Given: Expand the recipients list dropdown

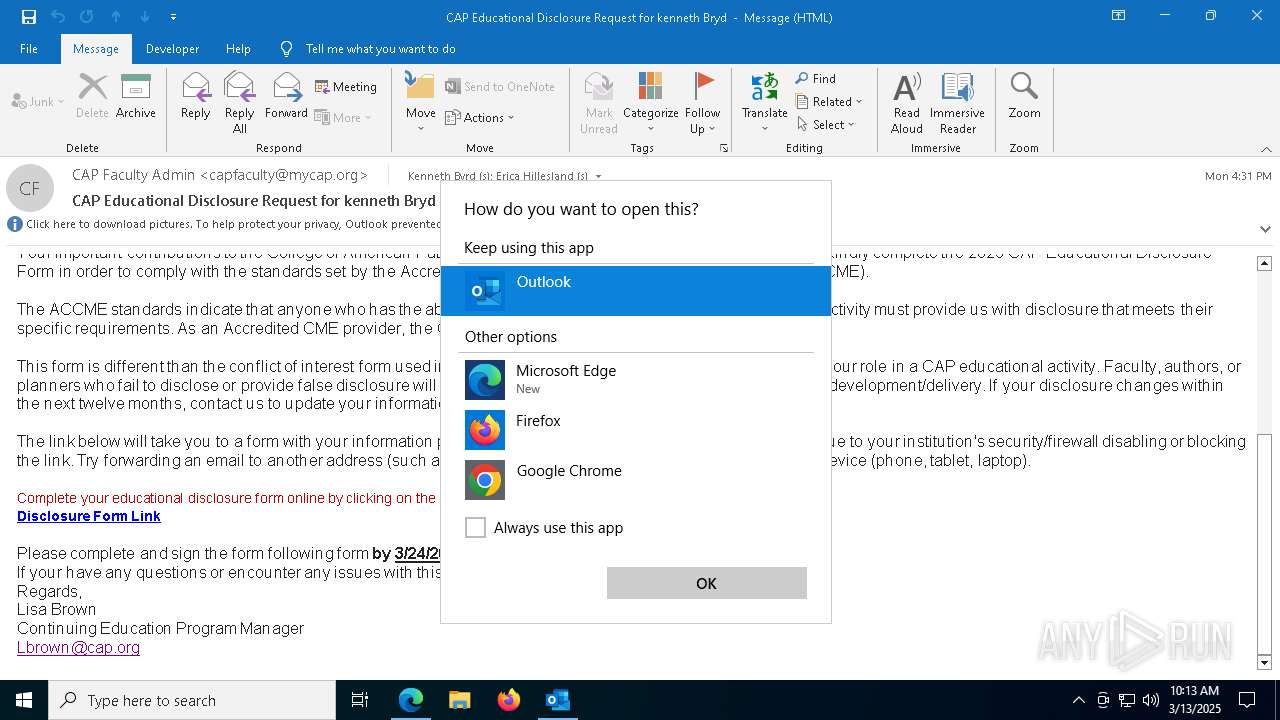Looking at the screenshot, I should coord(598,176).
